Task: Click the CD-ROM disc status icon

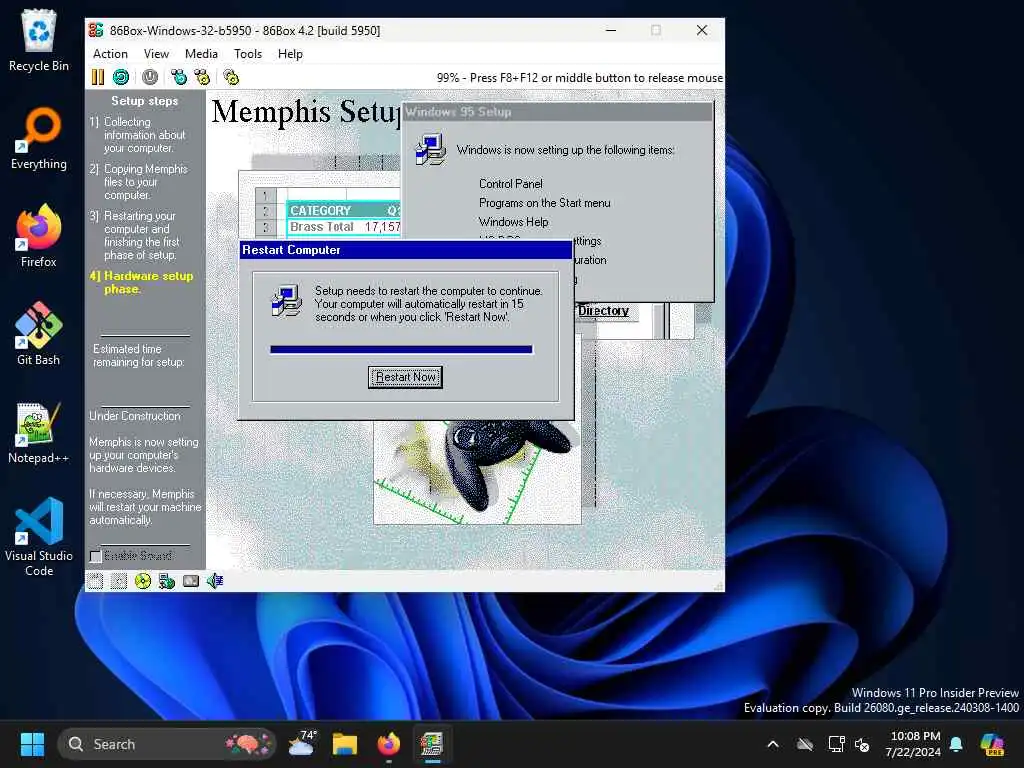Action: pyautogui.click(x=142, y=581)
